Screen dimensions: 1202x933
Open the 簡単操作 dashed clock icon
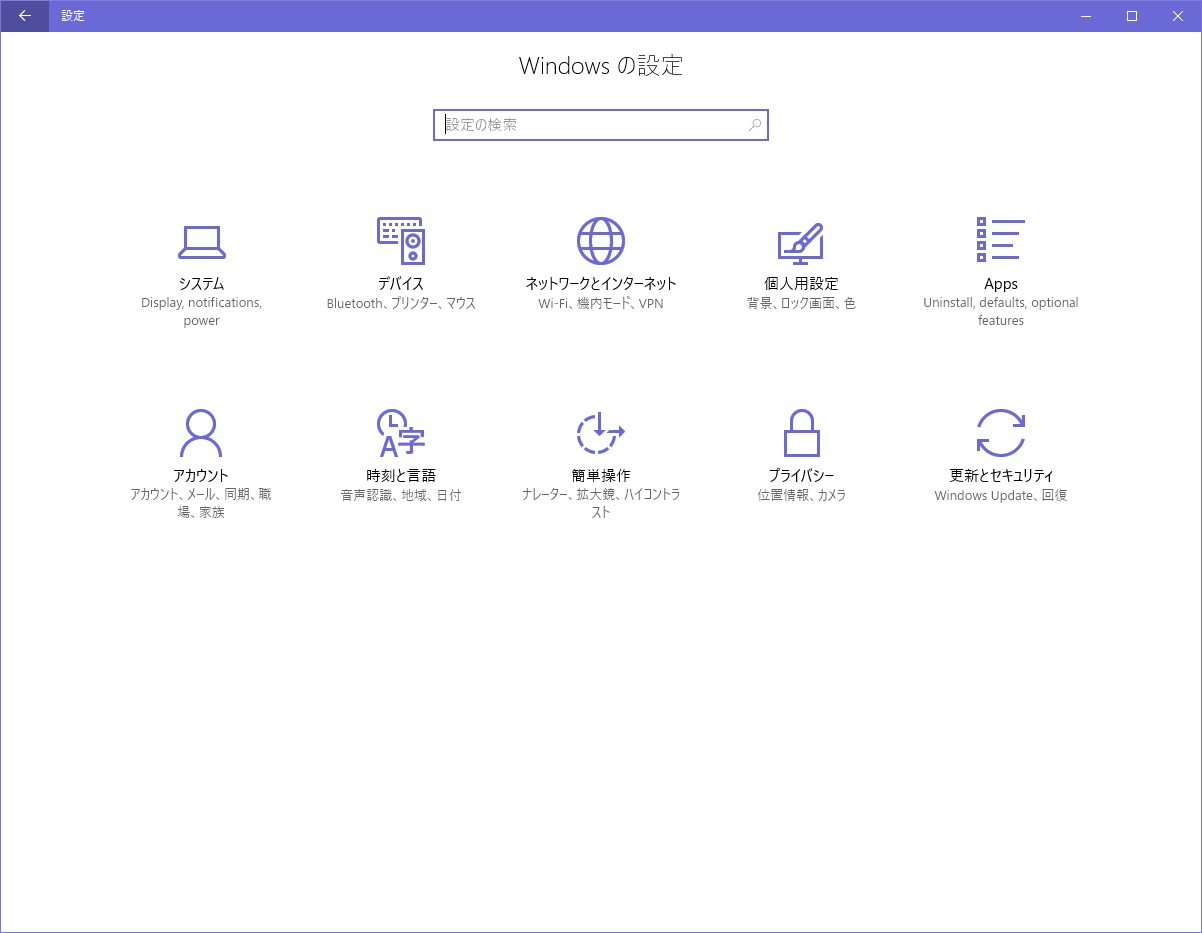tap(601, 432)
